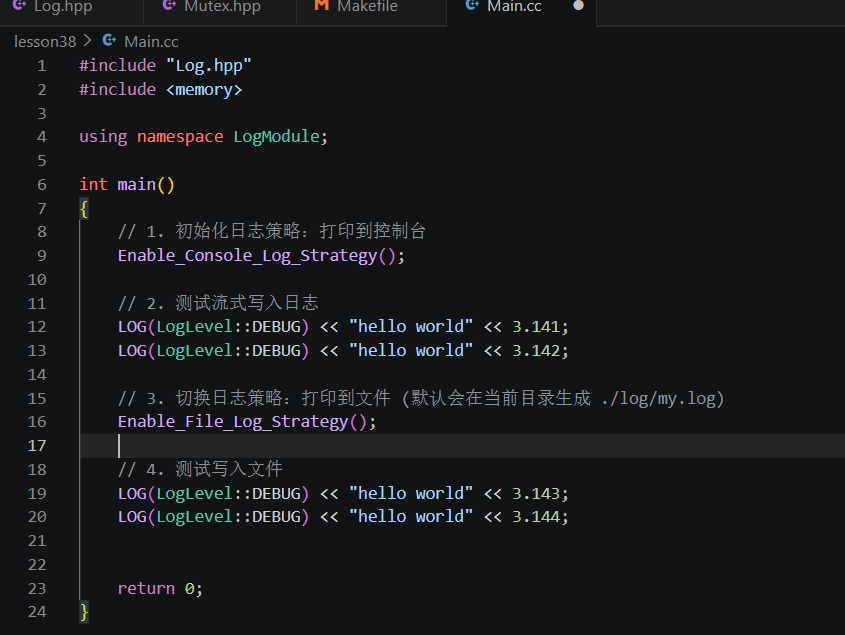Viewport: 845px width, 635px height.
Task: Click the Makefile M icon
Action: pos(322,5)
